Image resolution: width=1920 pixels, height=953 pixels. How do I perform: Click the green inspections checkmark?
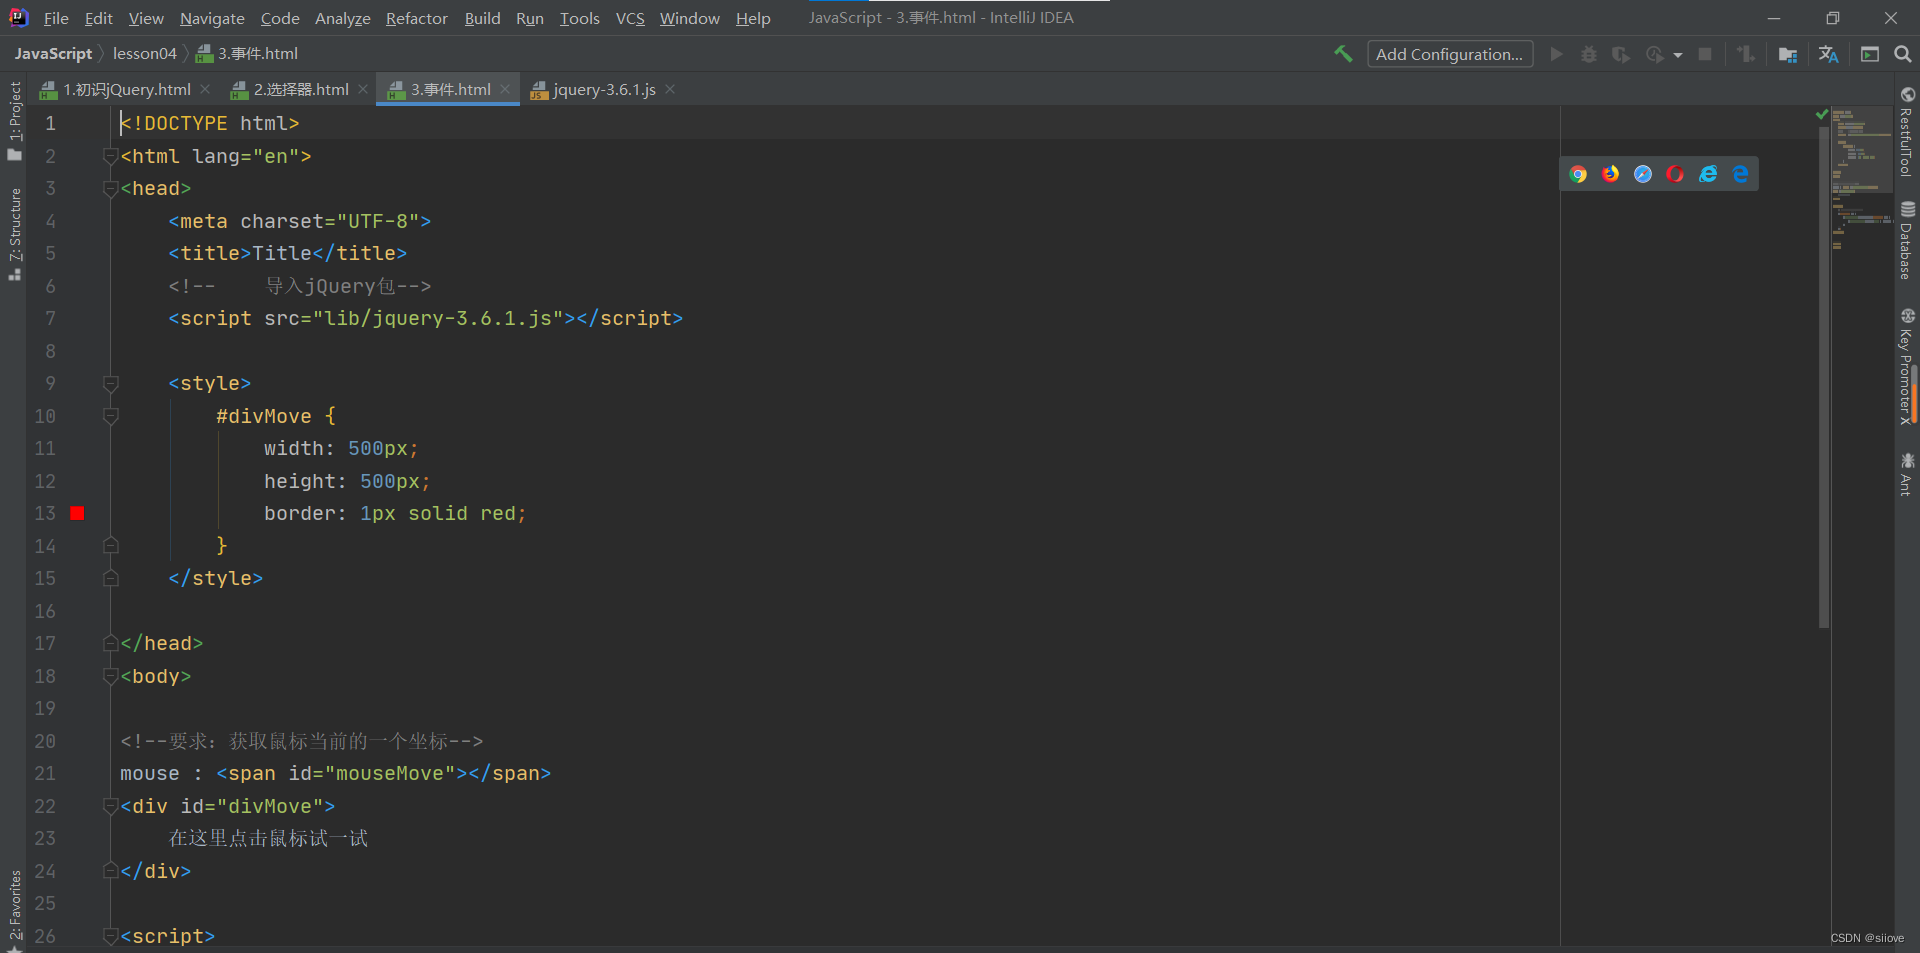[x=1820, y=113]
